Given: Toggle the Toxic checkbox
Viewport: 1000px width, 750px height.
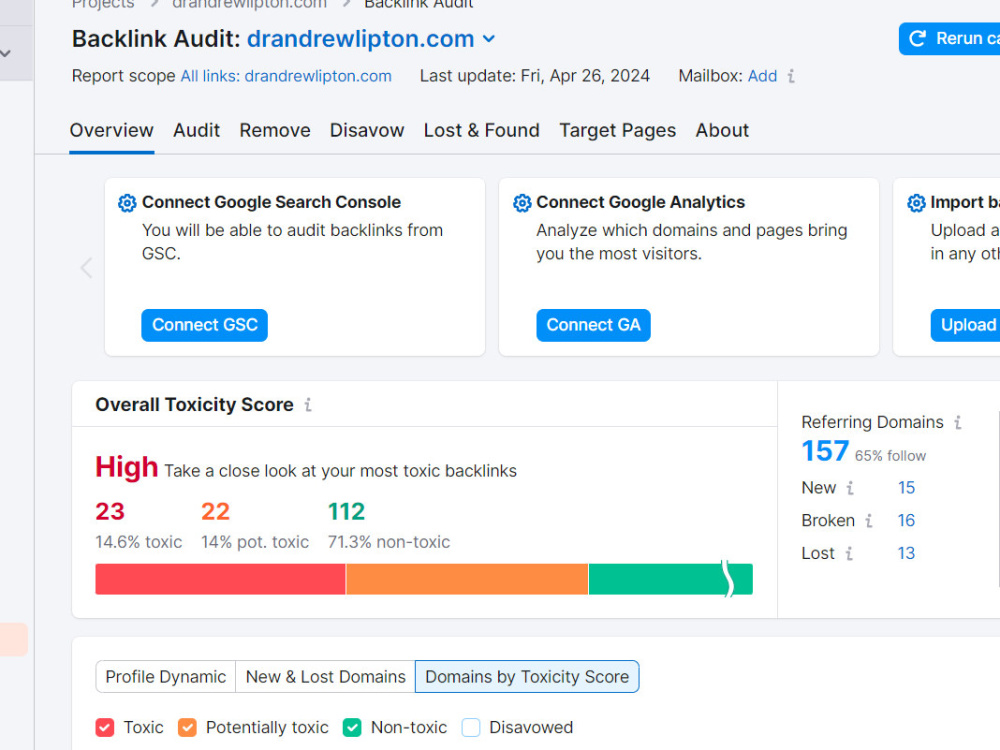Looking at the screenshot, I should click(x=105, y=727).
